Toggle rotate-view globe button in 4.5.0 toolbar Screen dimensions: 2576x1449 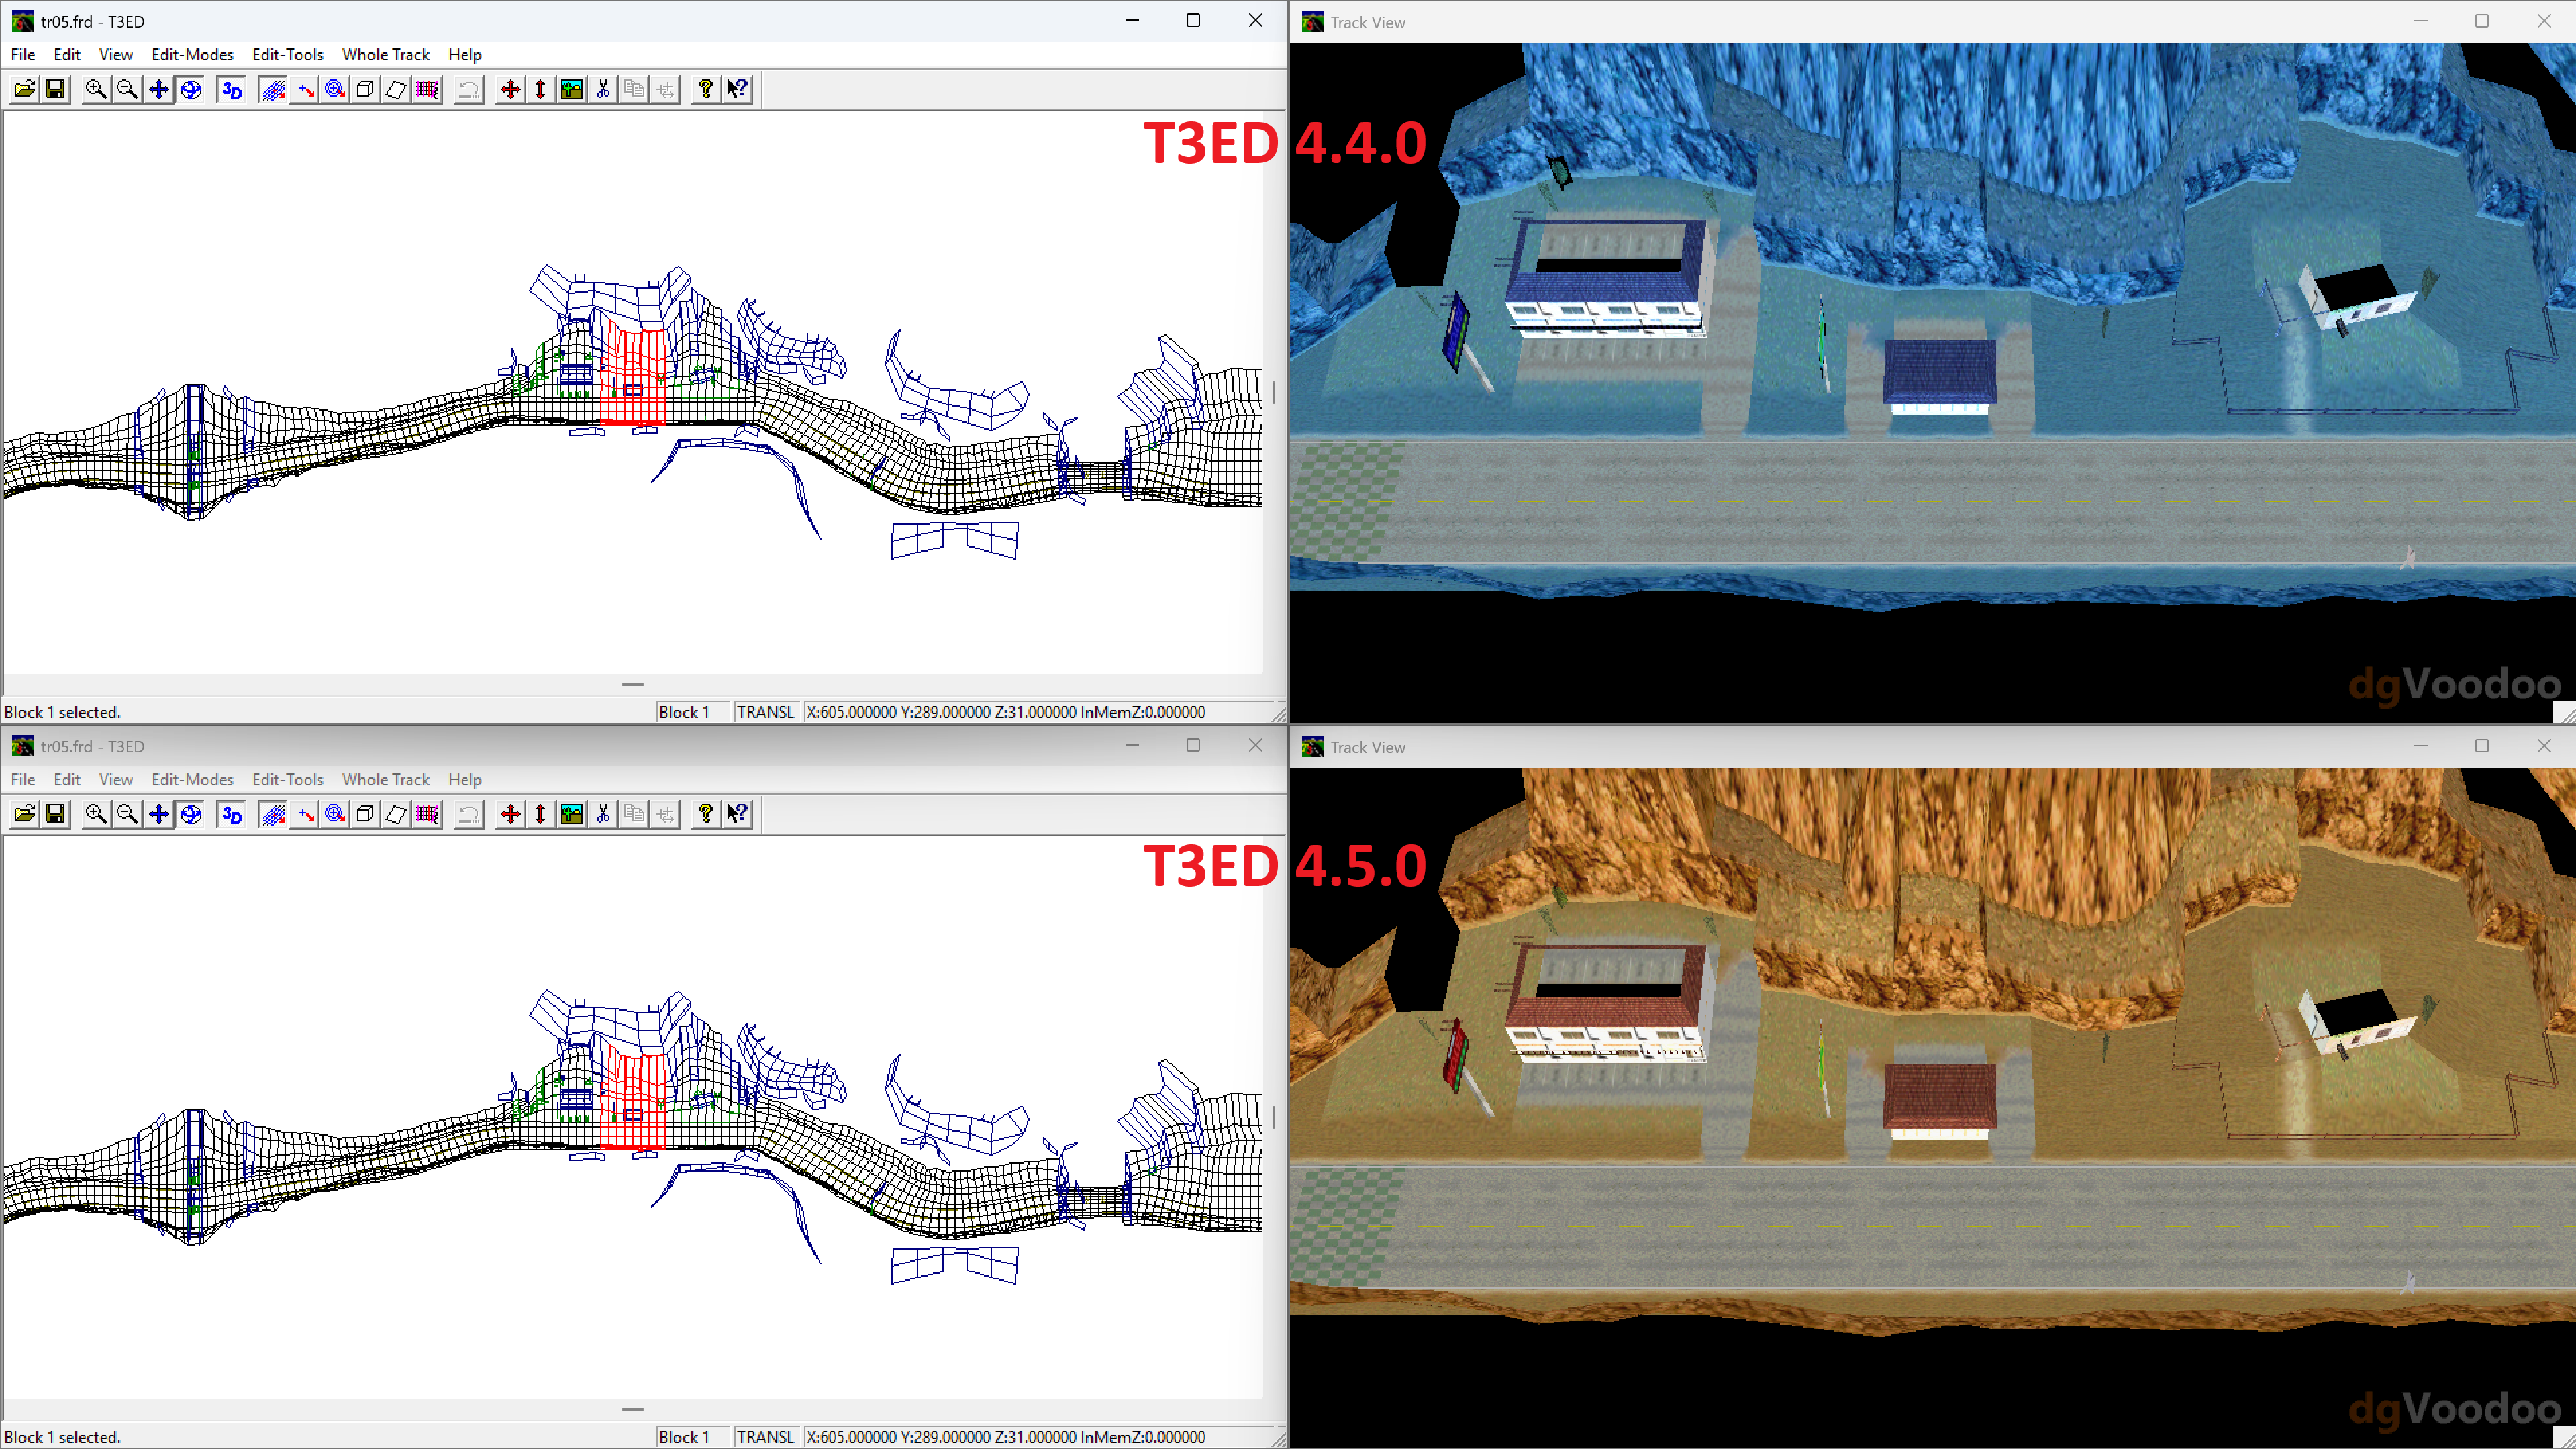[191, 814]
